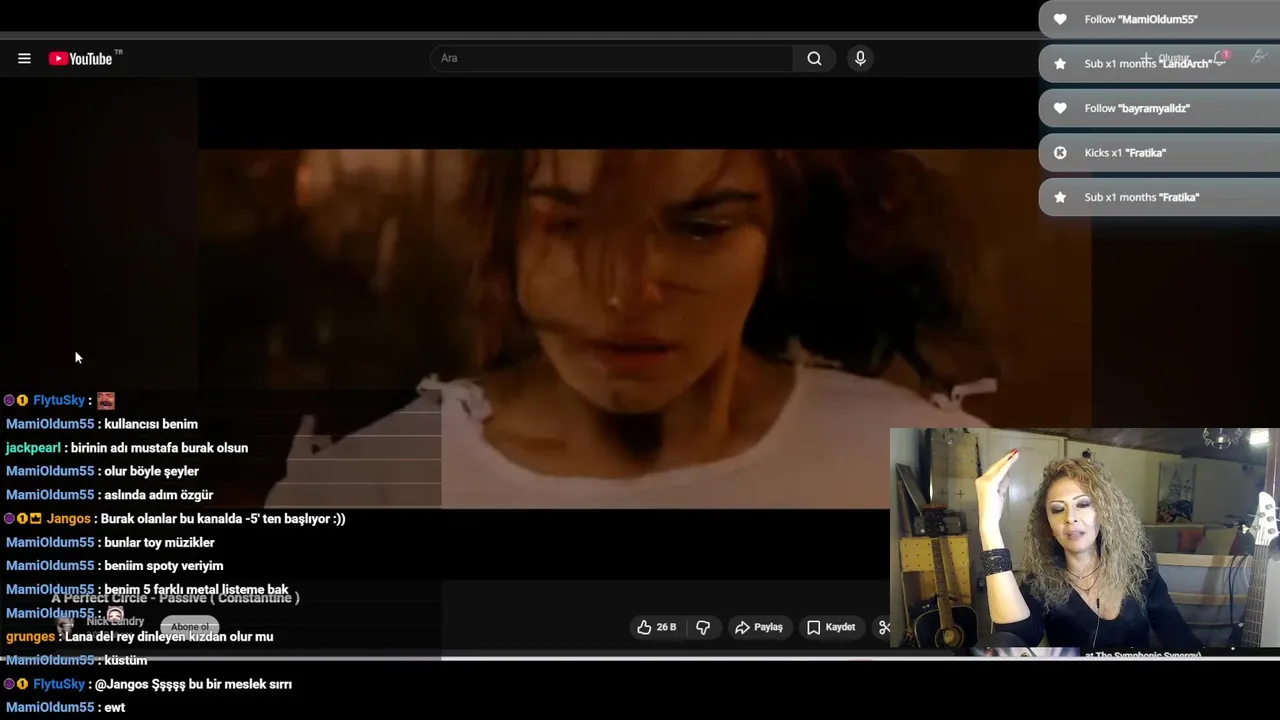
Task: Click the emote in FlytuSky's first message
Action: (106, 401)
